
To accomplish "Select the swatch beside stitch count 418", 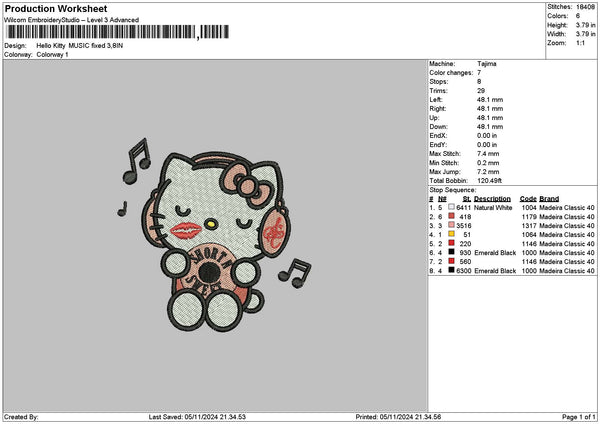I will point(452,216).
